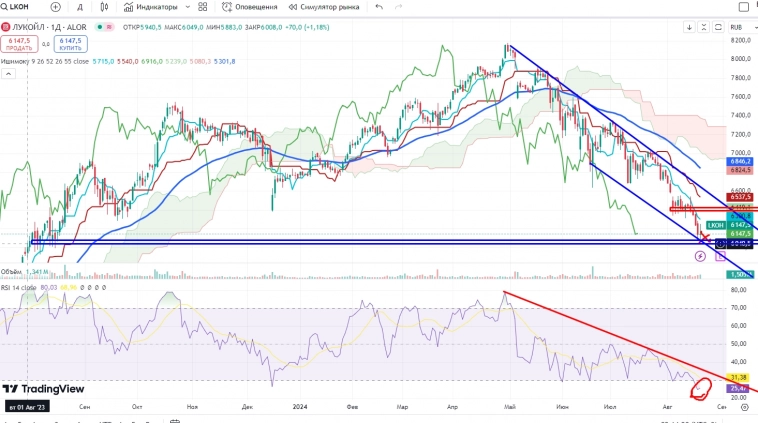The height and width of the screenshot is (423, 758).
Task: Open the Д timeframe interval selector
Action: point(80,7)
